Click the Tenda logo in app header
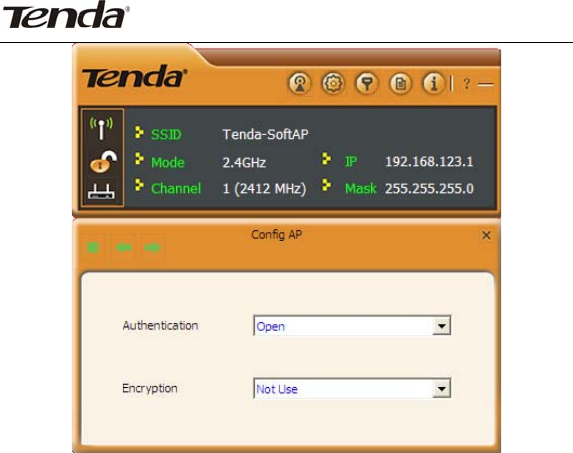The width and height of the screenshot is (573, 453). (x=134, y=76)
